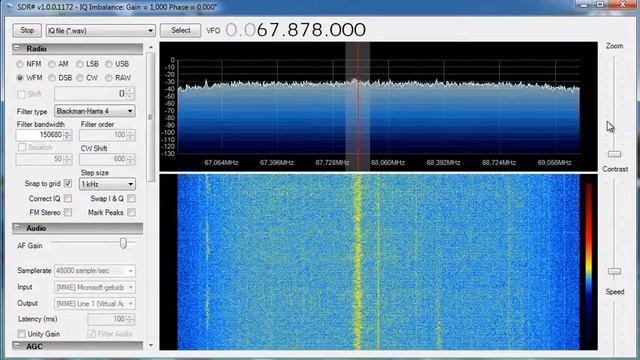Click the 67,396MHz frequency label
Viewport: 640px width, 360px height.
tap(277, 162)
